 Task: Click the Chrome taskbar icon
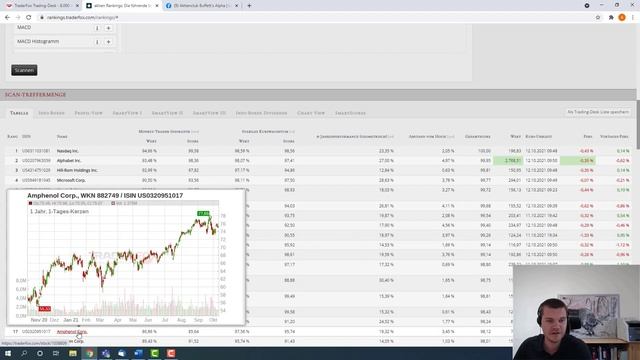(89, 353)
